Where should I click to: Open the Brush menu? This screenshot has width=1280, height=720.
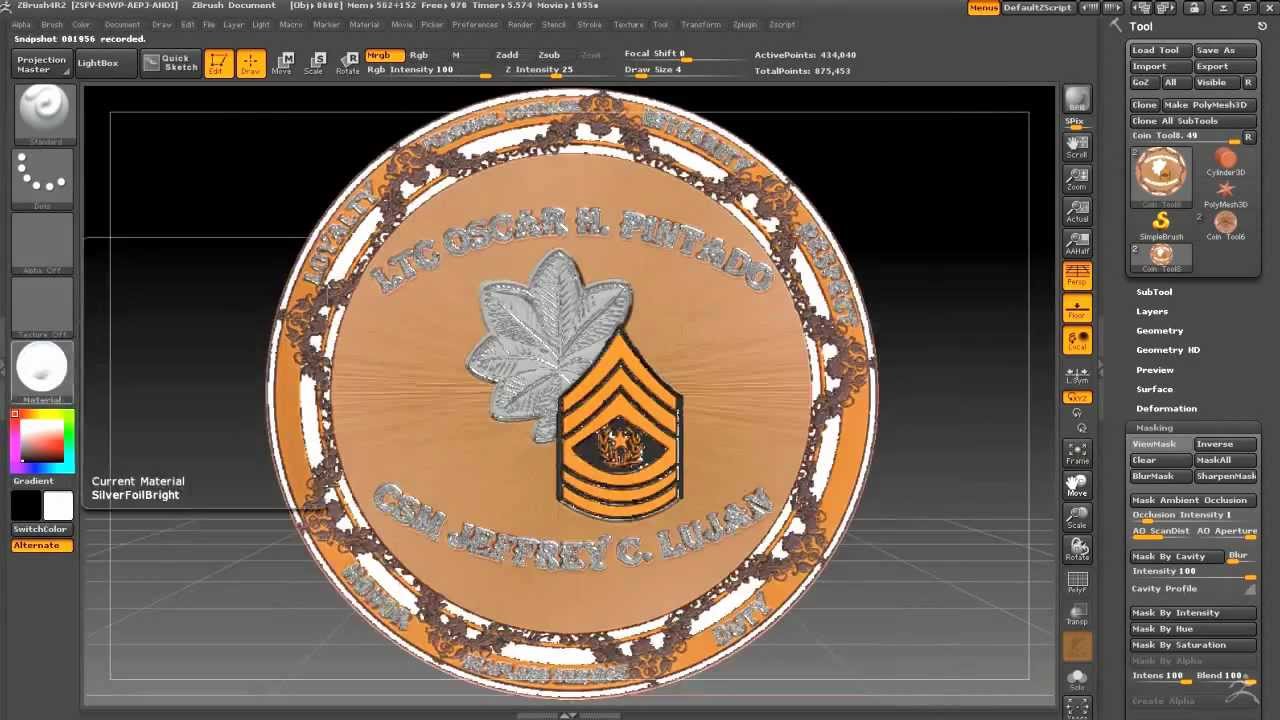pos(51,24)
